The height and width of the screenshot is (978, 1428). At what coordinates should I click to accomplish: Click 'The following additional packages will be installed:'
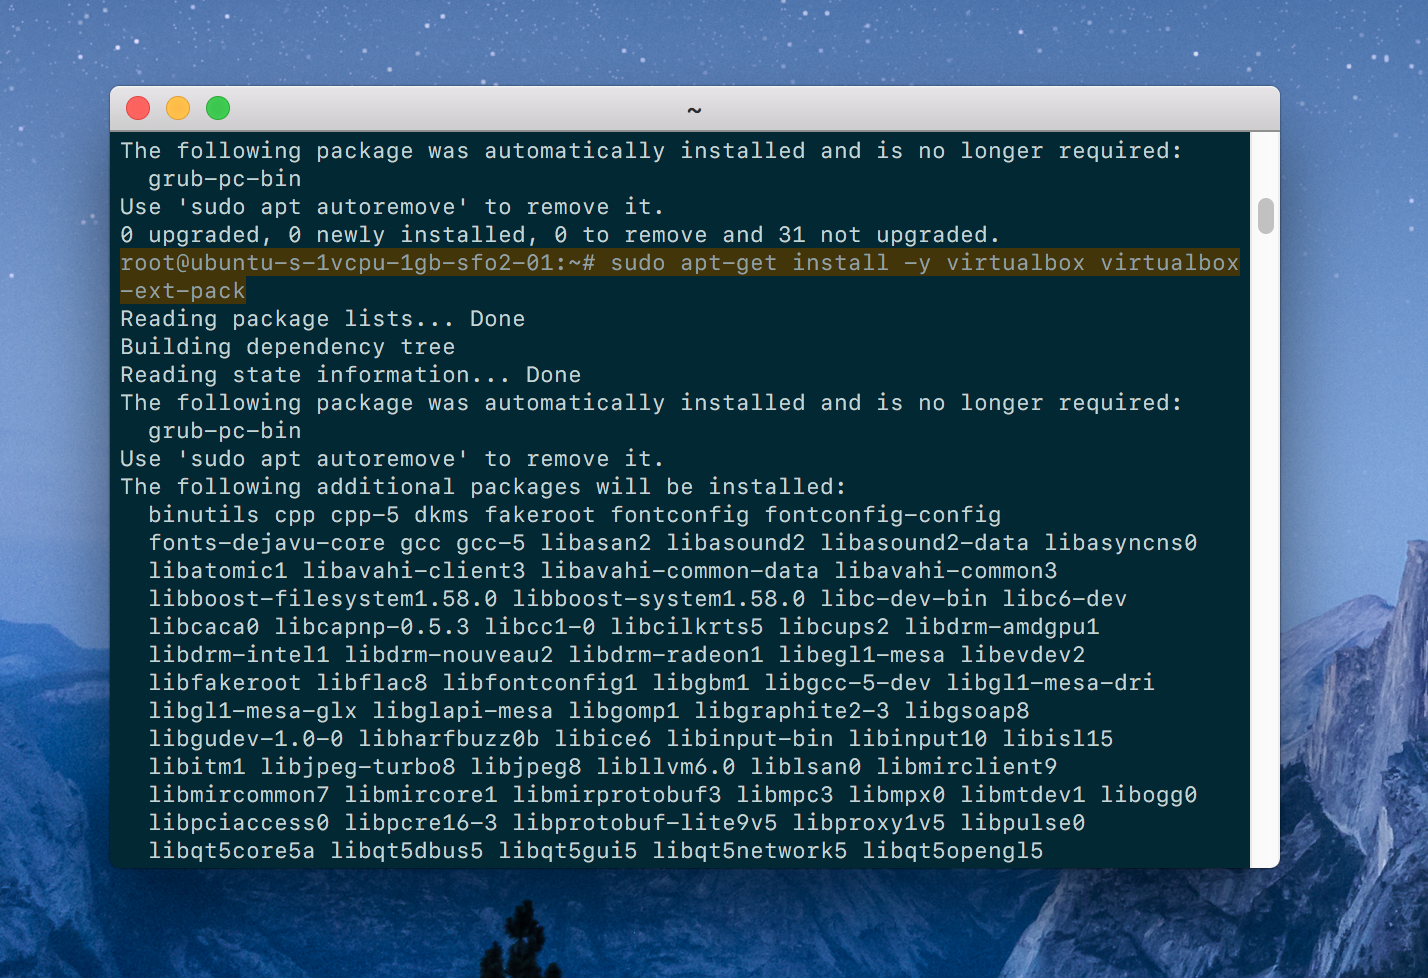pyautogui.click(x=484, y=487)
